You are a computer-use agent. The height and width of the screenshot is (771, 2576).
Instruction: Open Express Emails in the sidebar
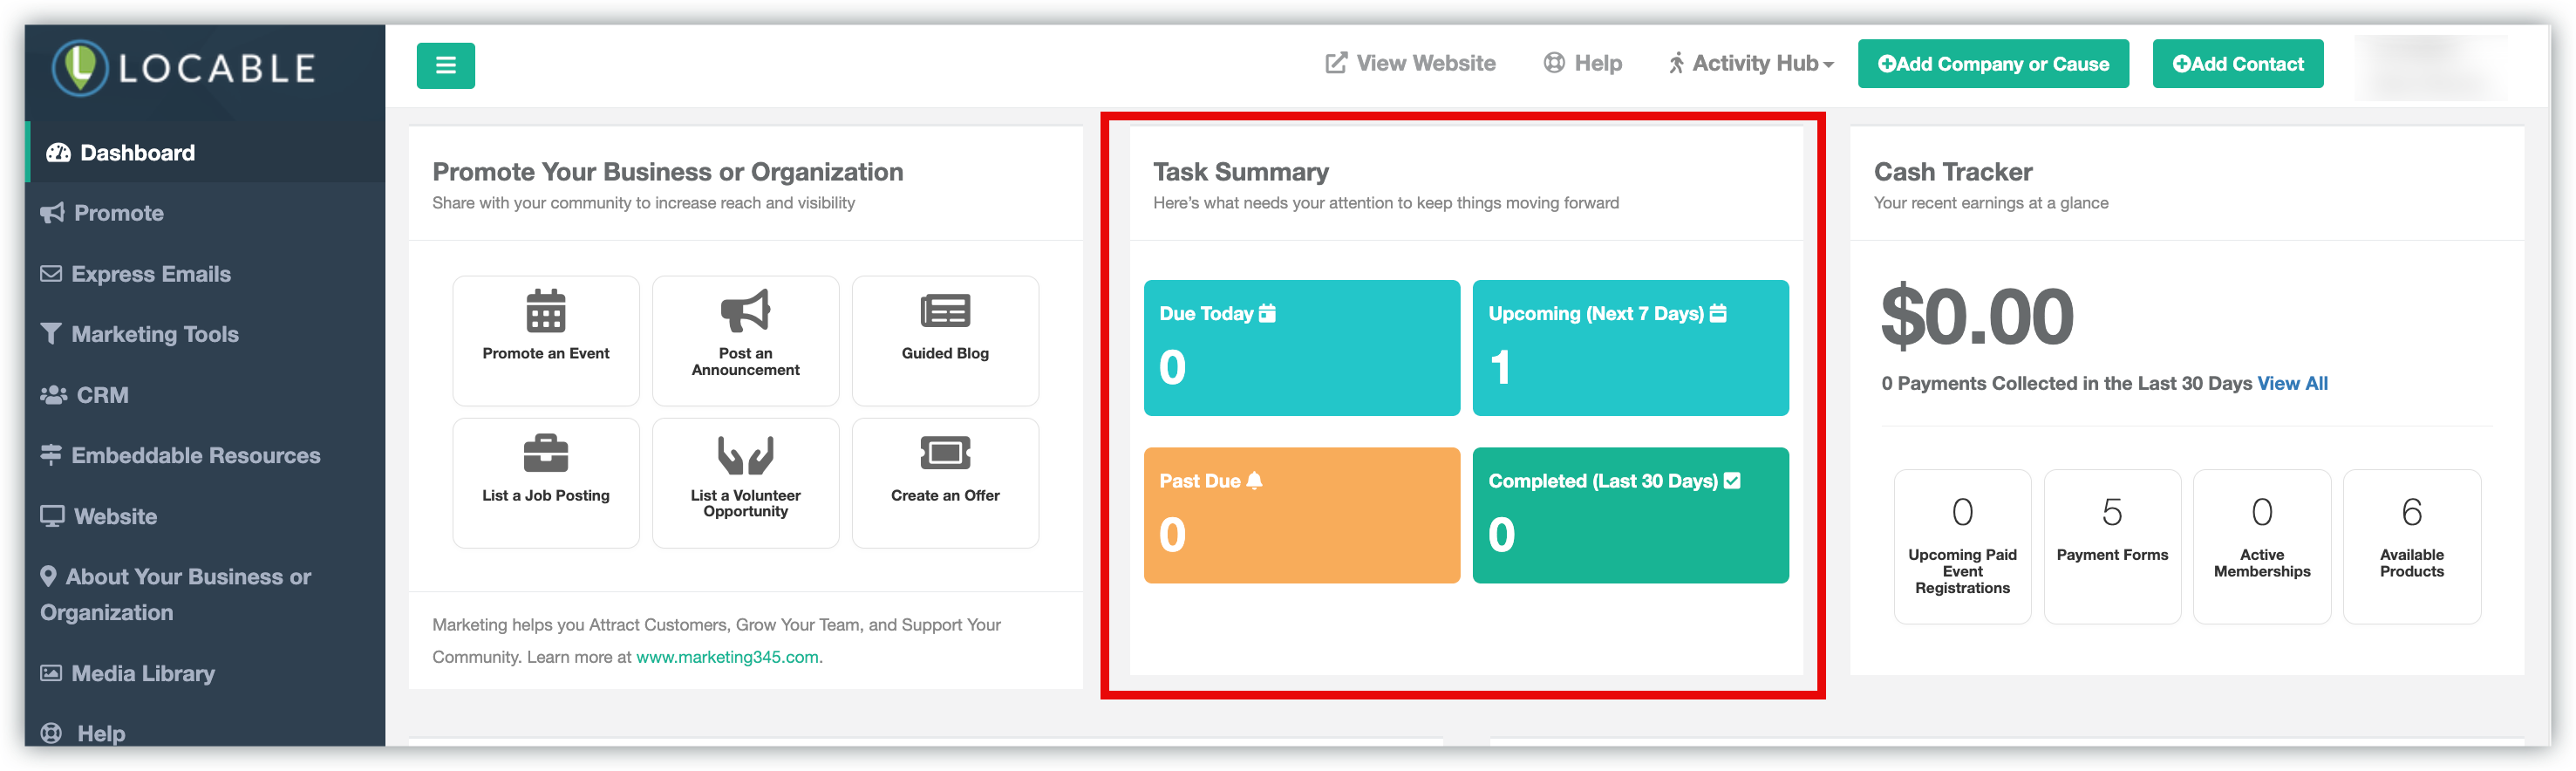pyautogui.click(x=150, y=274)
